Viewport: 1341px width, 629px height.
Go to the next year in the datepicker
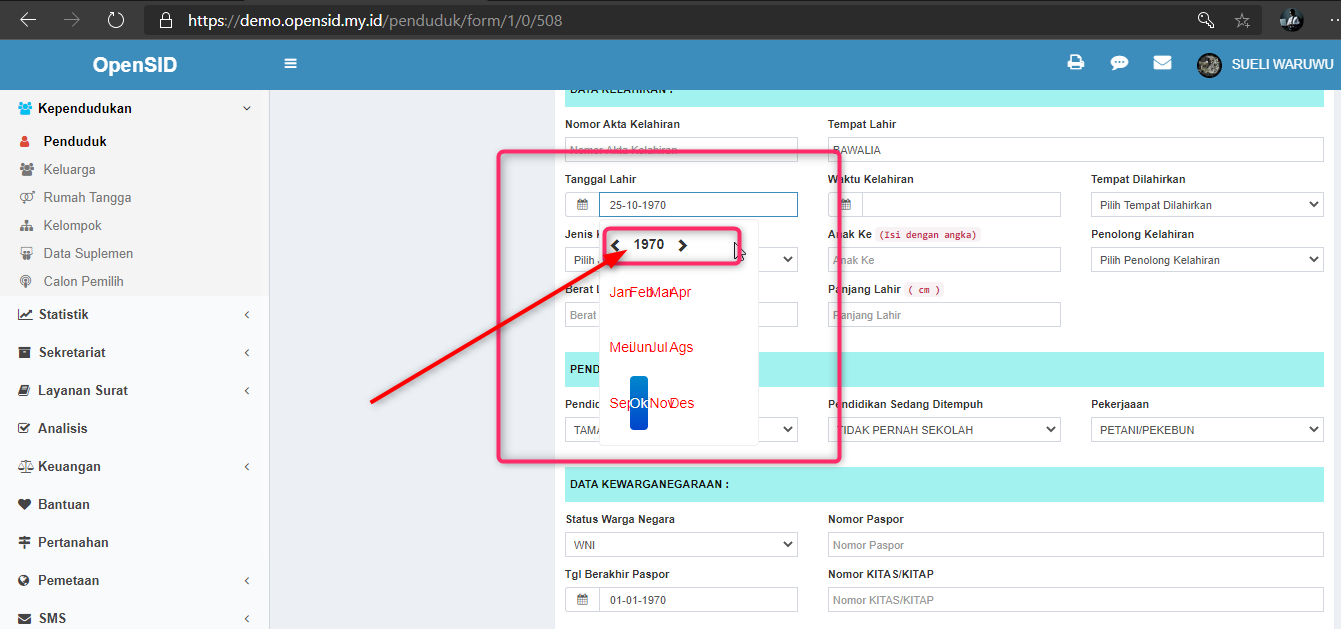click(x=683, y=245)
